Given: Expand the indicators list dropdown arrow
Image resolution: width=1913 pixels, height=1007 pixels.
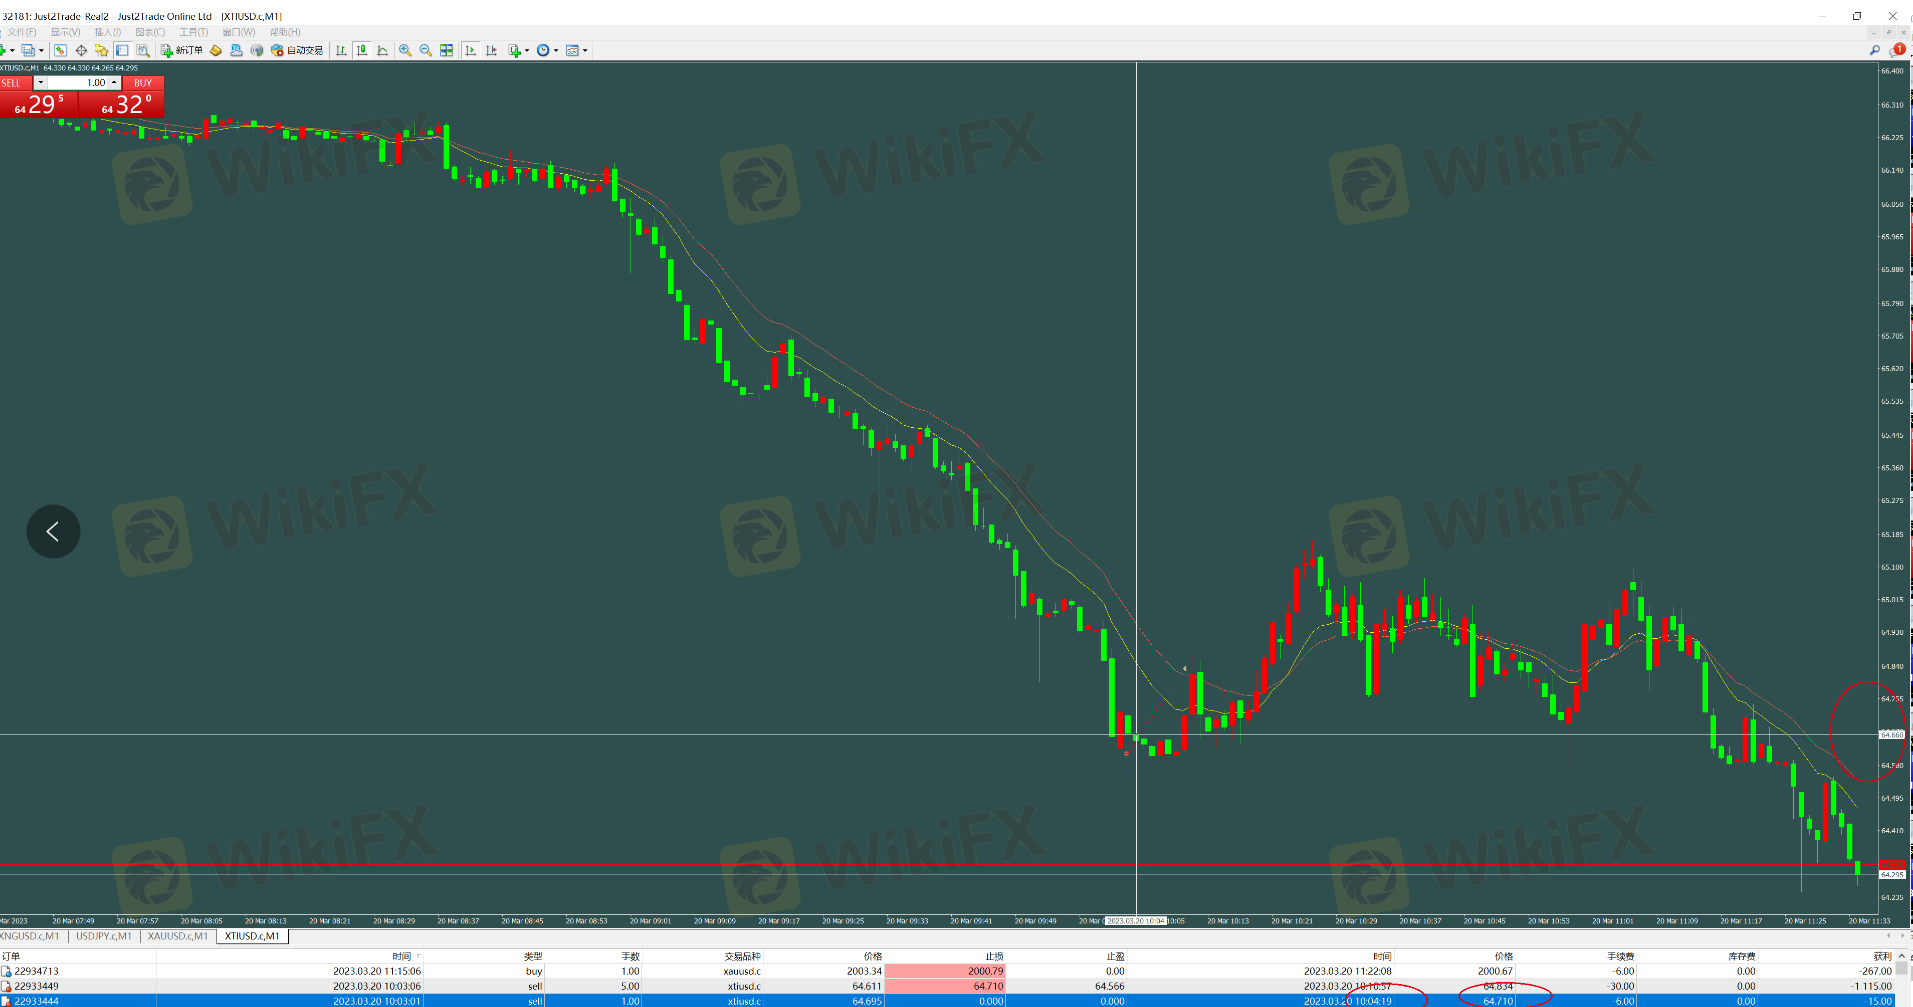Looking at the screenshot, I should pos(527,50).
